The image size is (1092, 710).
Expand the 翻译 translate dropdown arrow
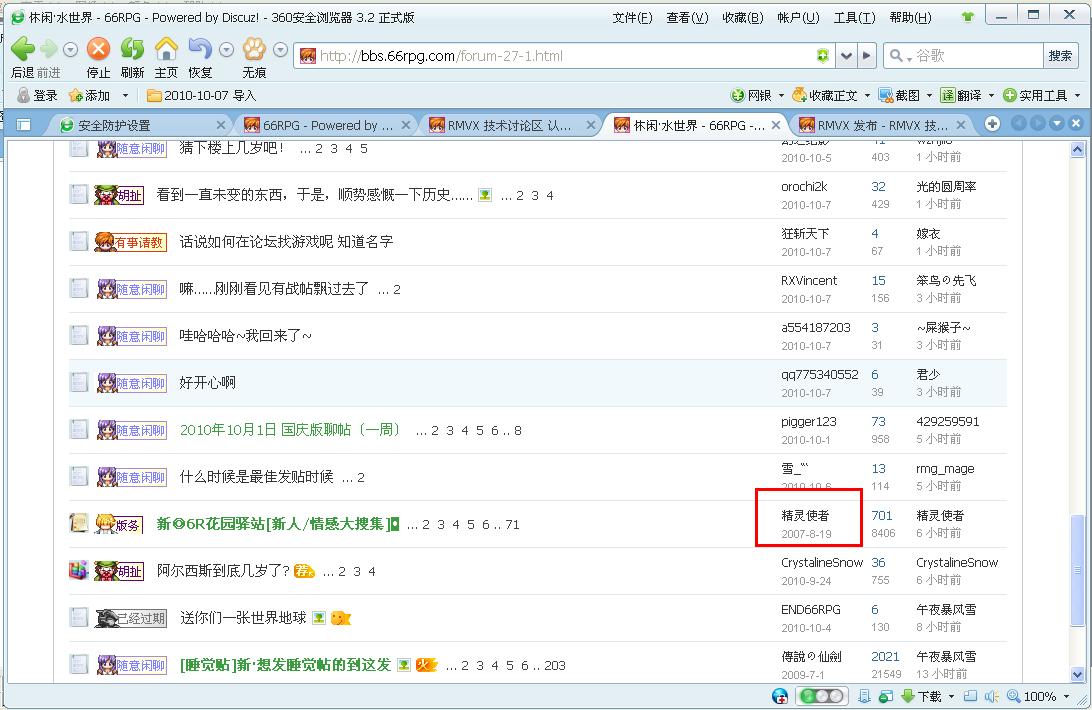coord(991,95)
